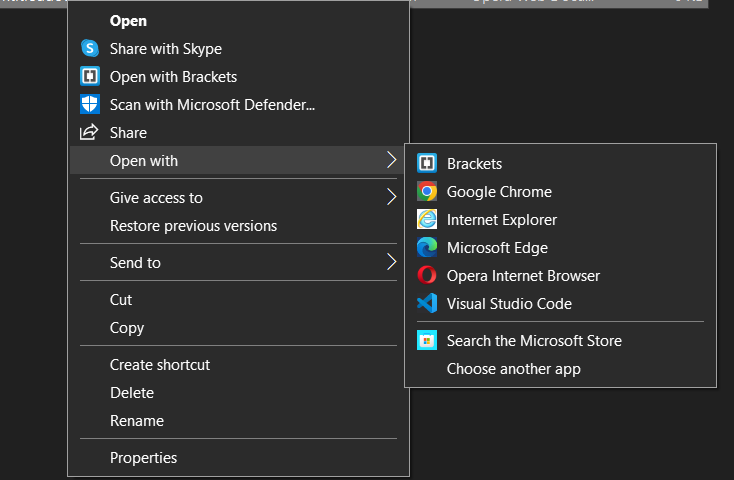
Task: Select Rename from the context menu
Action: 137,421
